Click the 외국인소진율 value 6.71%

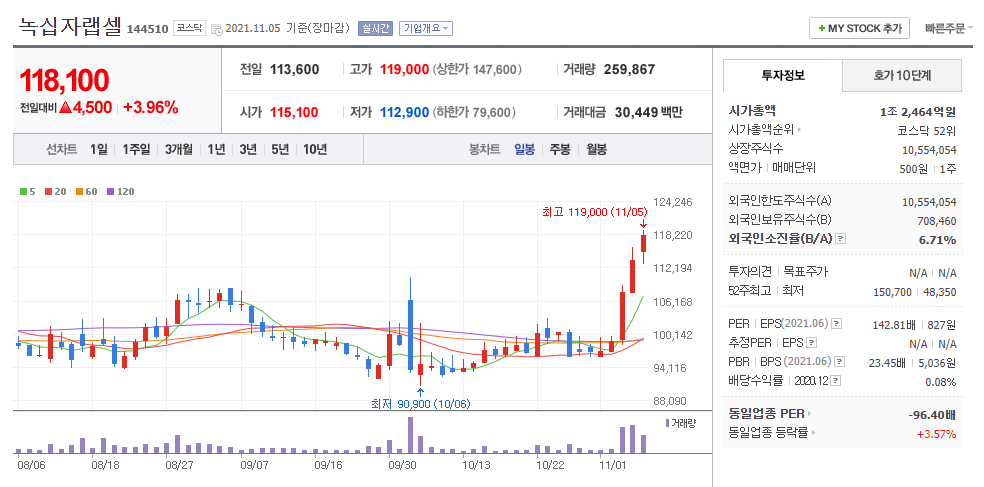pyautogui.click(x=938, y=240)
